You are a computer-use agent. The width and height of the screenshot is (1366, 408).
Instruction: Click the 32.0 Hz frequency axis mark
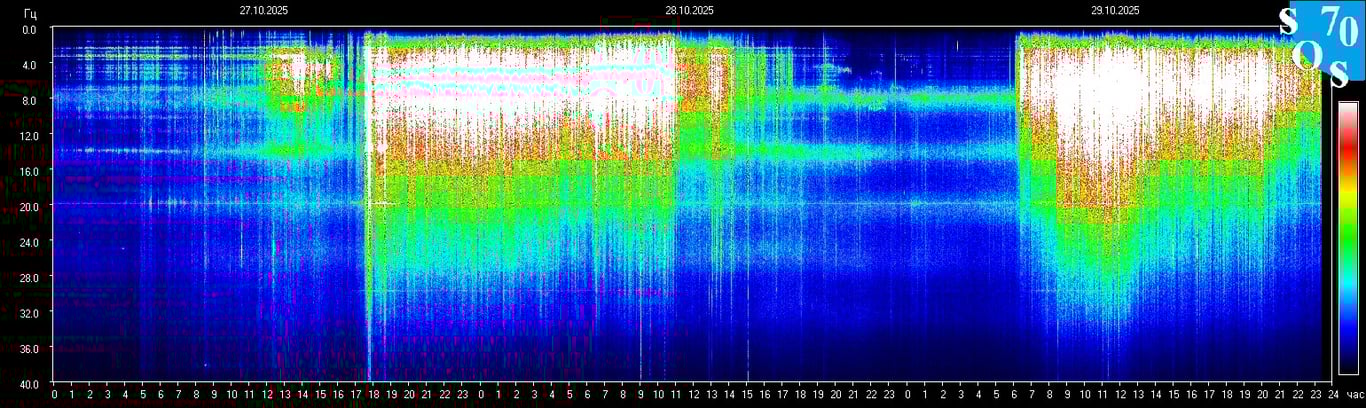[x=30, y=313]
